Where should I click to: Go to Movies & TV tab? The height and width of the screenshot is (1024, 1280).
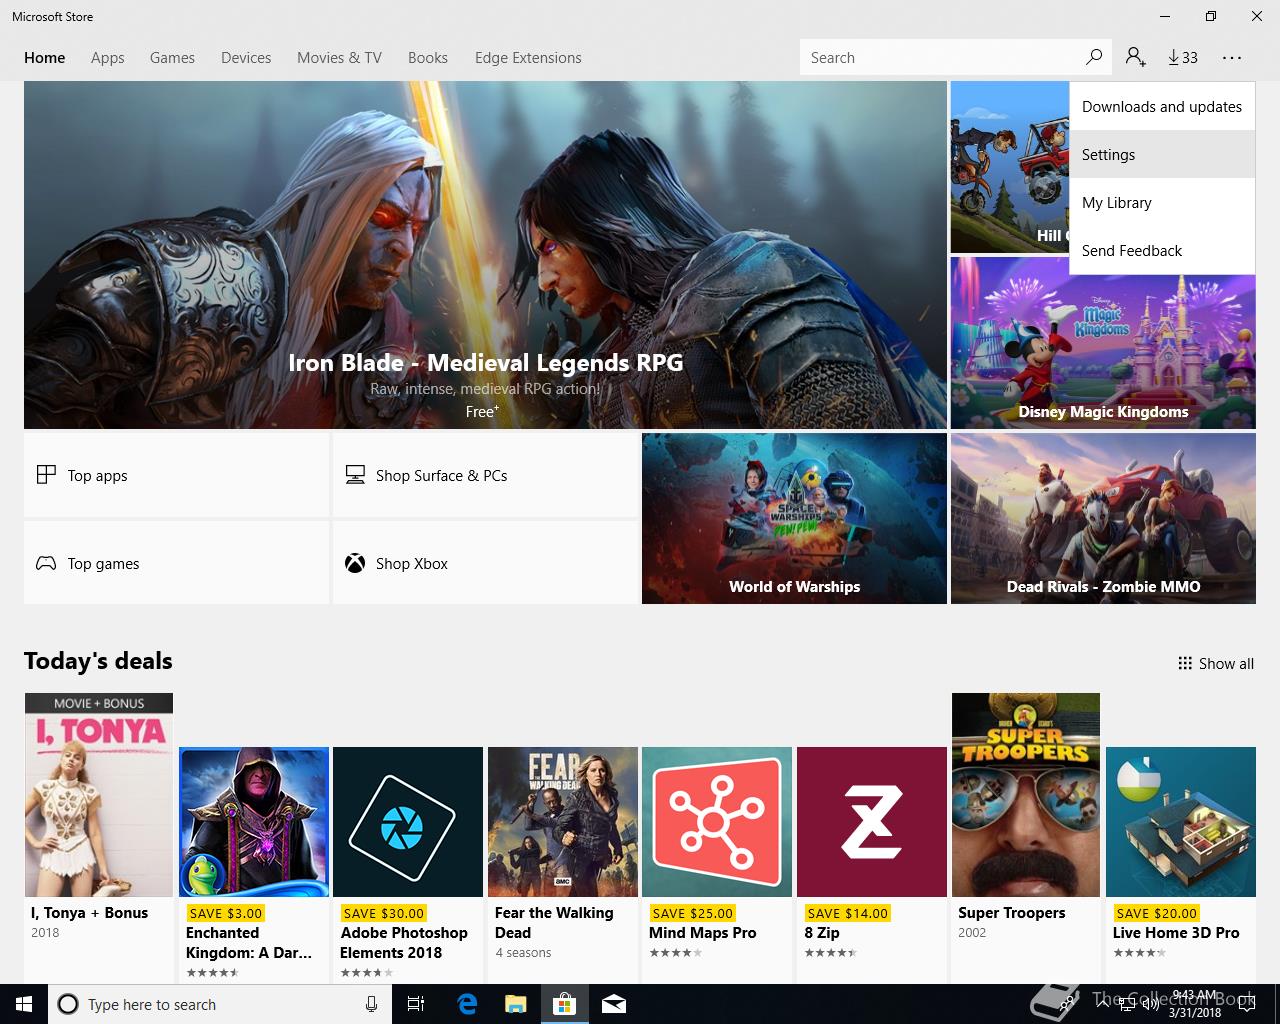point(339,58)
